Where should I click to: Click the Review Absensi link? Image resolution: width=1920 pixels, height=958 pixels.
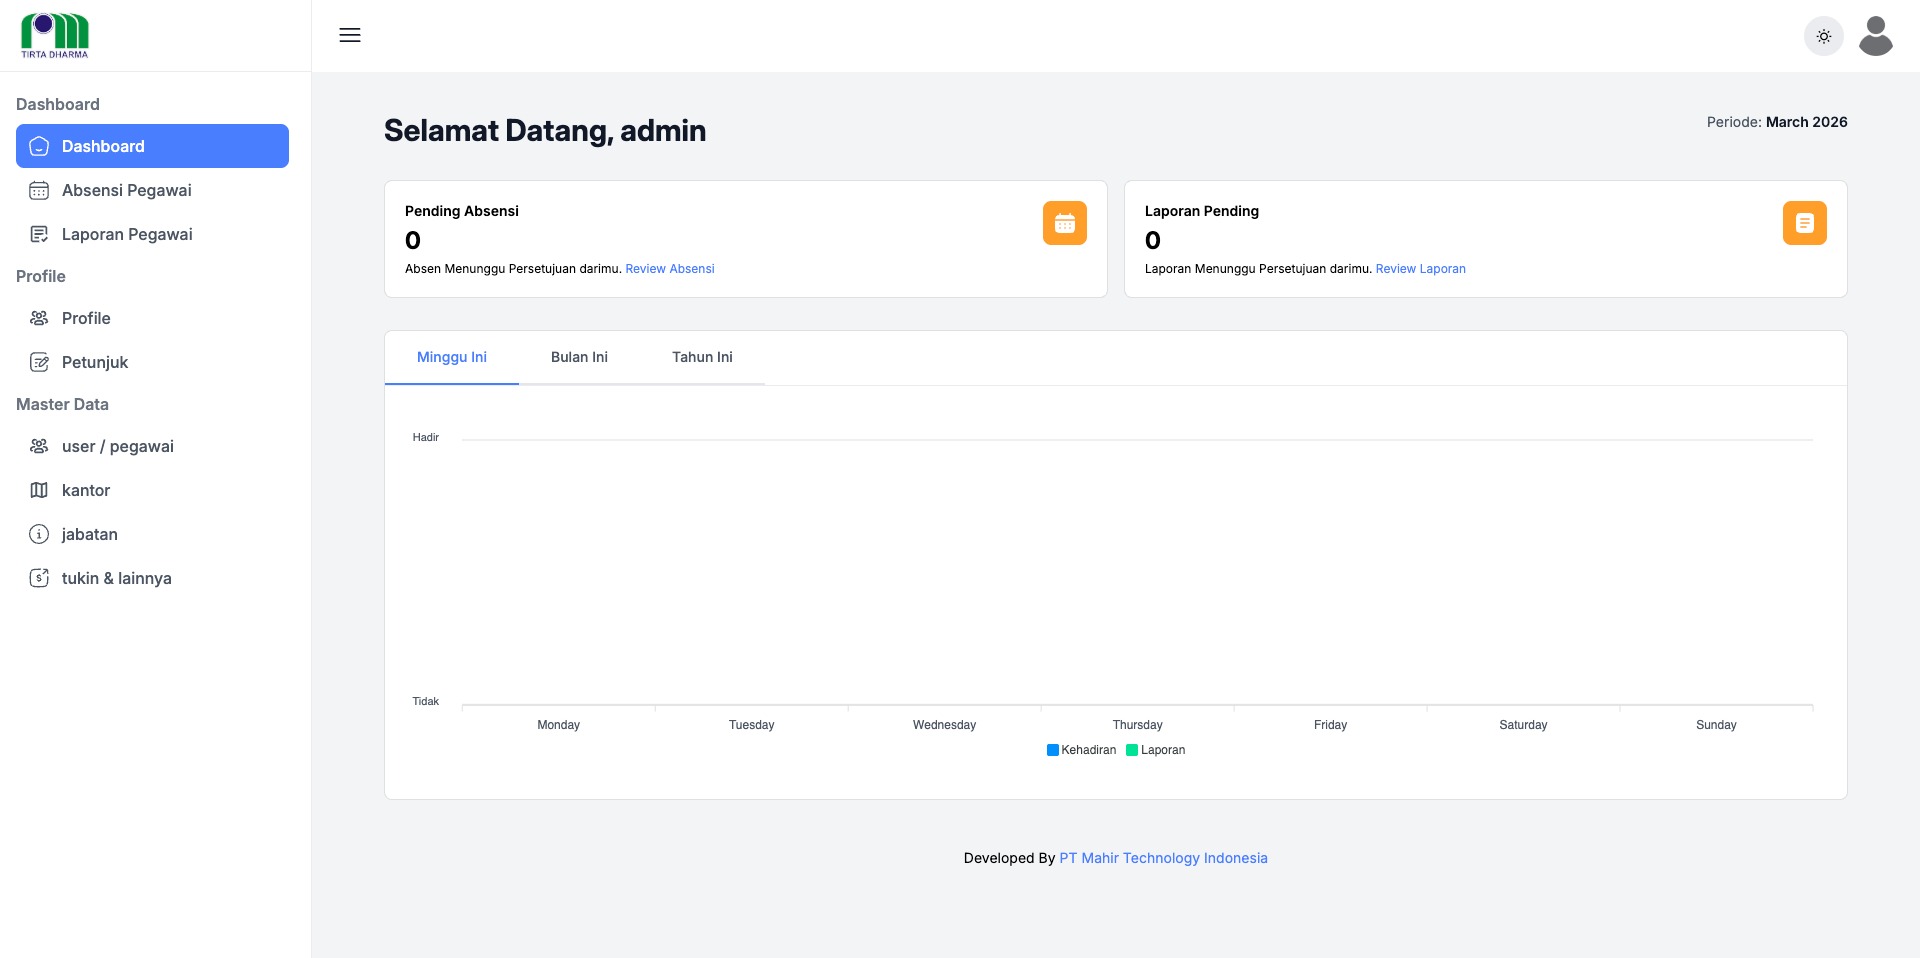669,269
